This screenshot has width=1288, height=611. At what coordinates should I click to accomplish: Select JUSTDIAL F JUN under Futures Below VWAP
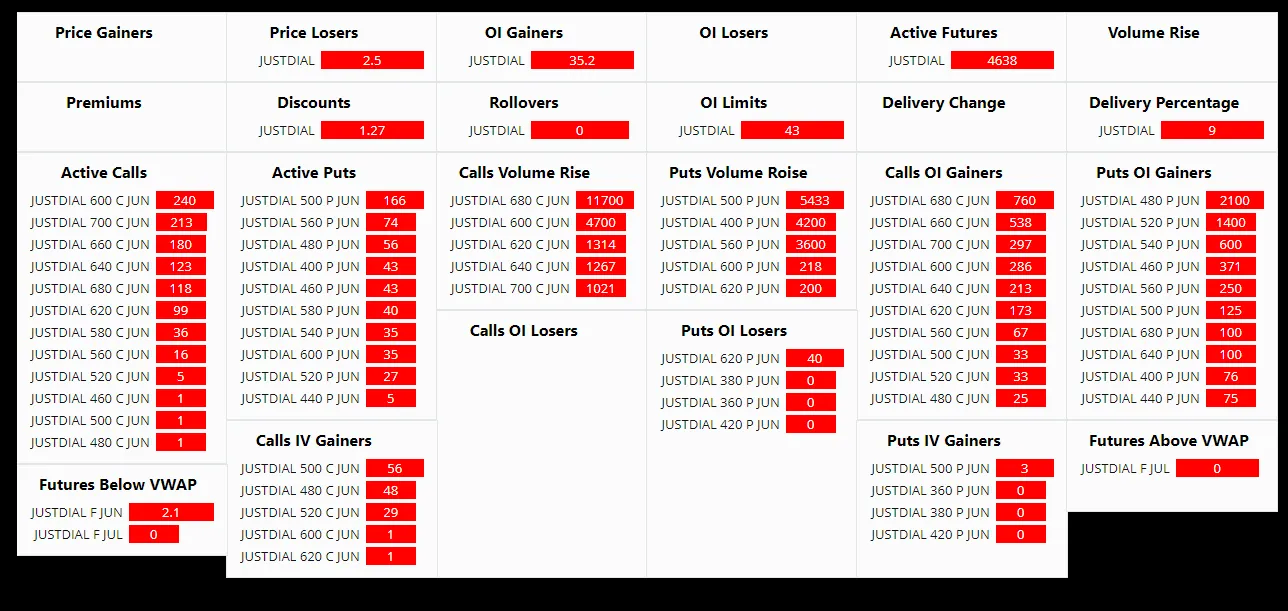[x=76, y=512]
